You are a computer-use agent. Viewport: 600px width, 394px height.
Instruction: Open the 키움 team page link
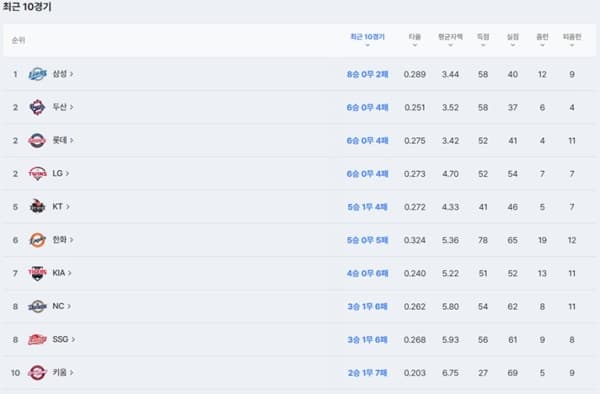(x=63, y=373)
